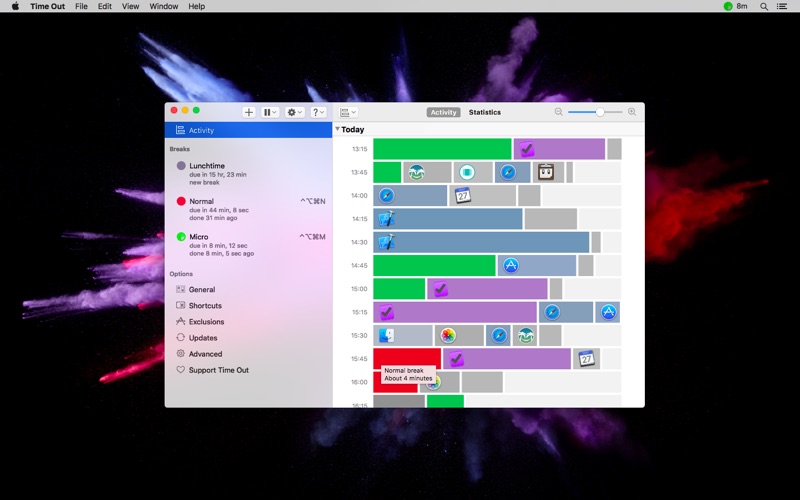
Task: Open the timeline view mode dropdown
Action: point(348,112)
